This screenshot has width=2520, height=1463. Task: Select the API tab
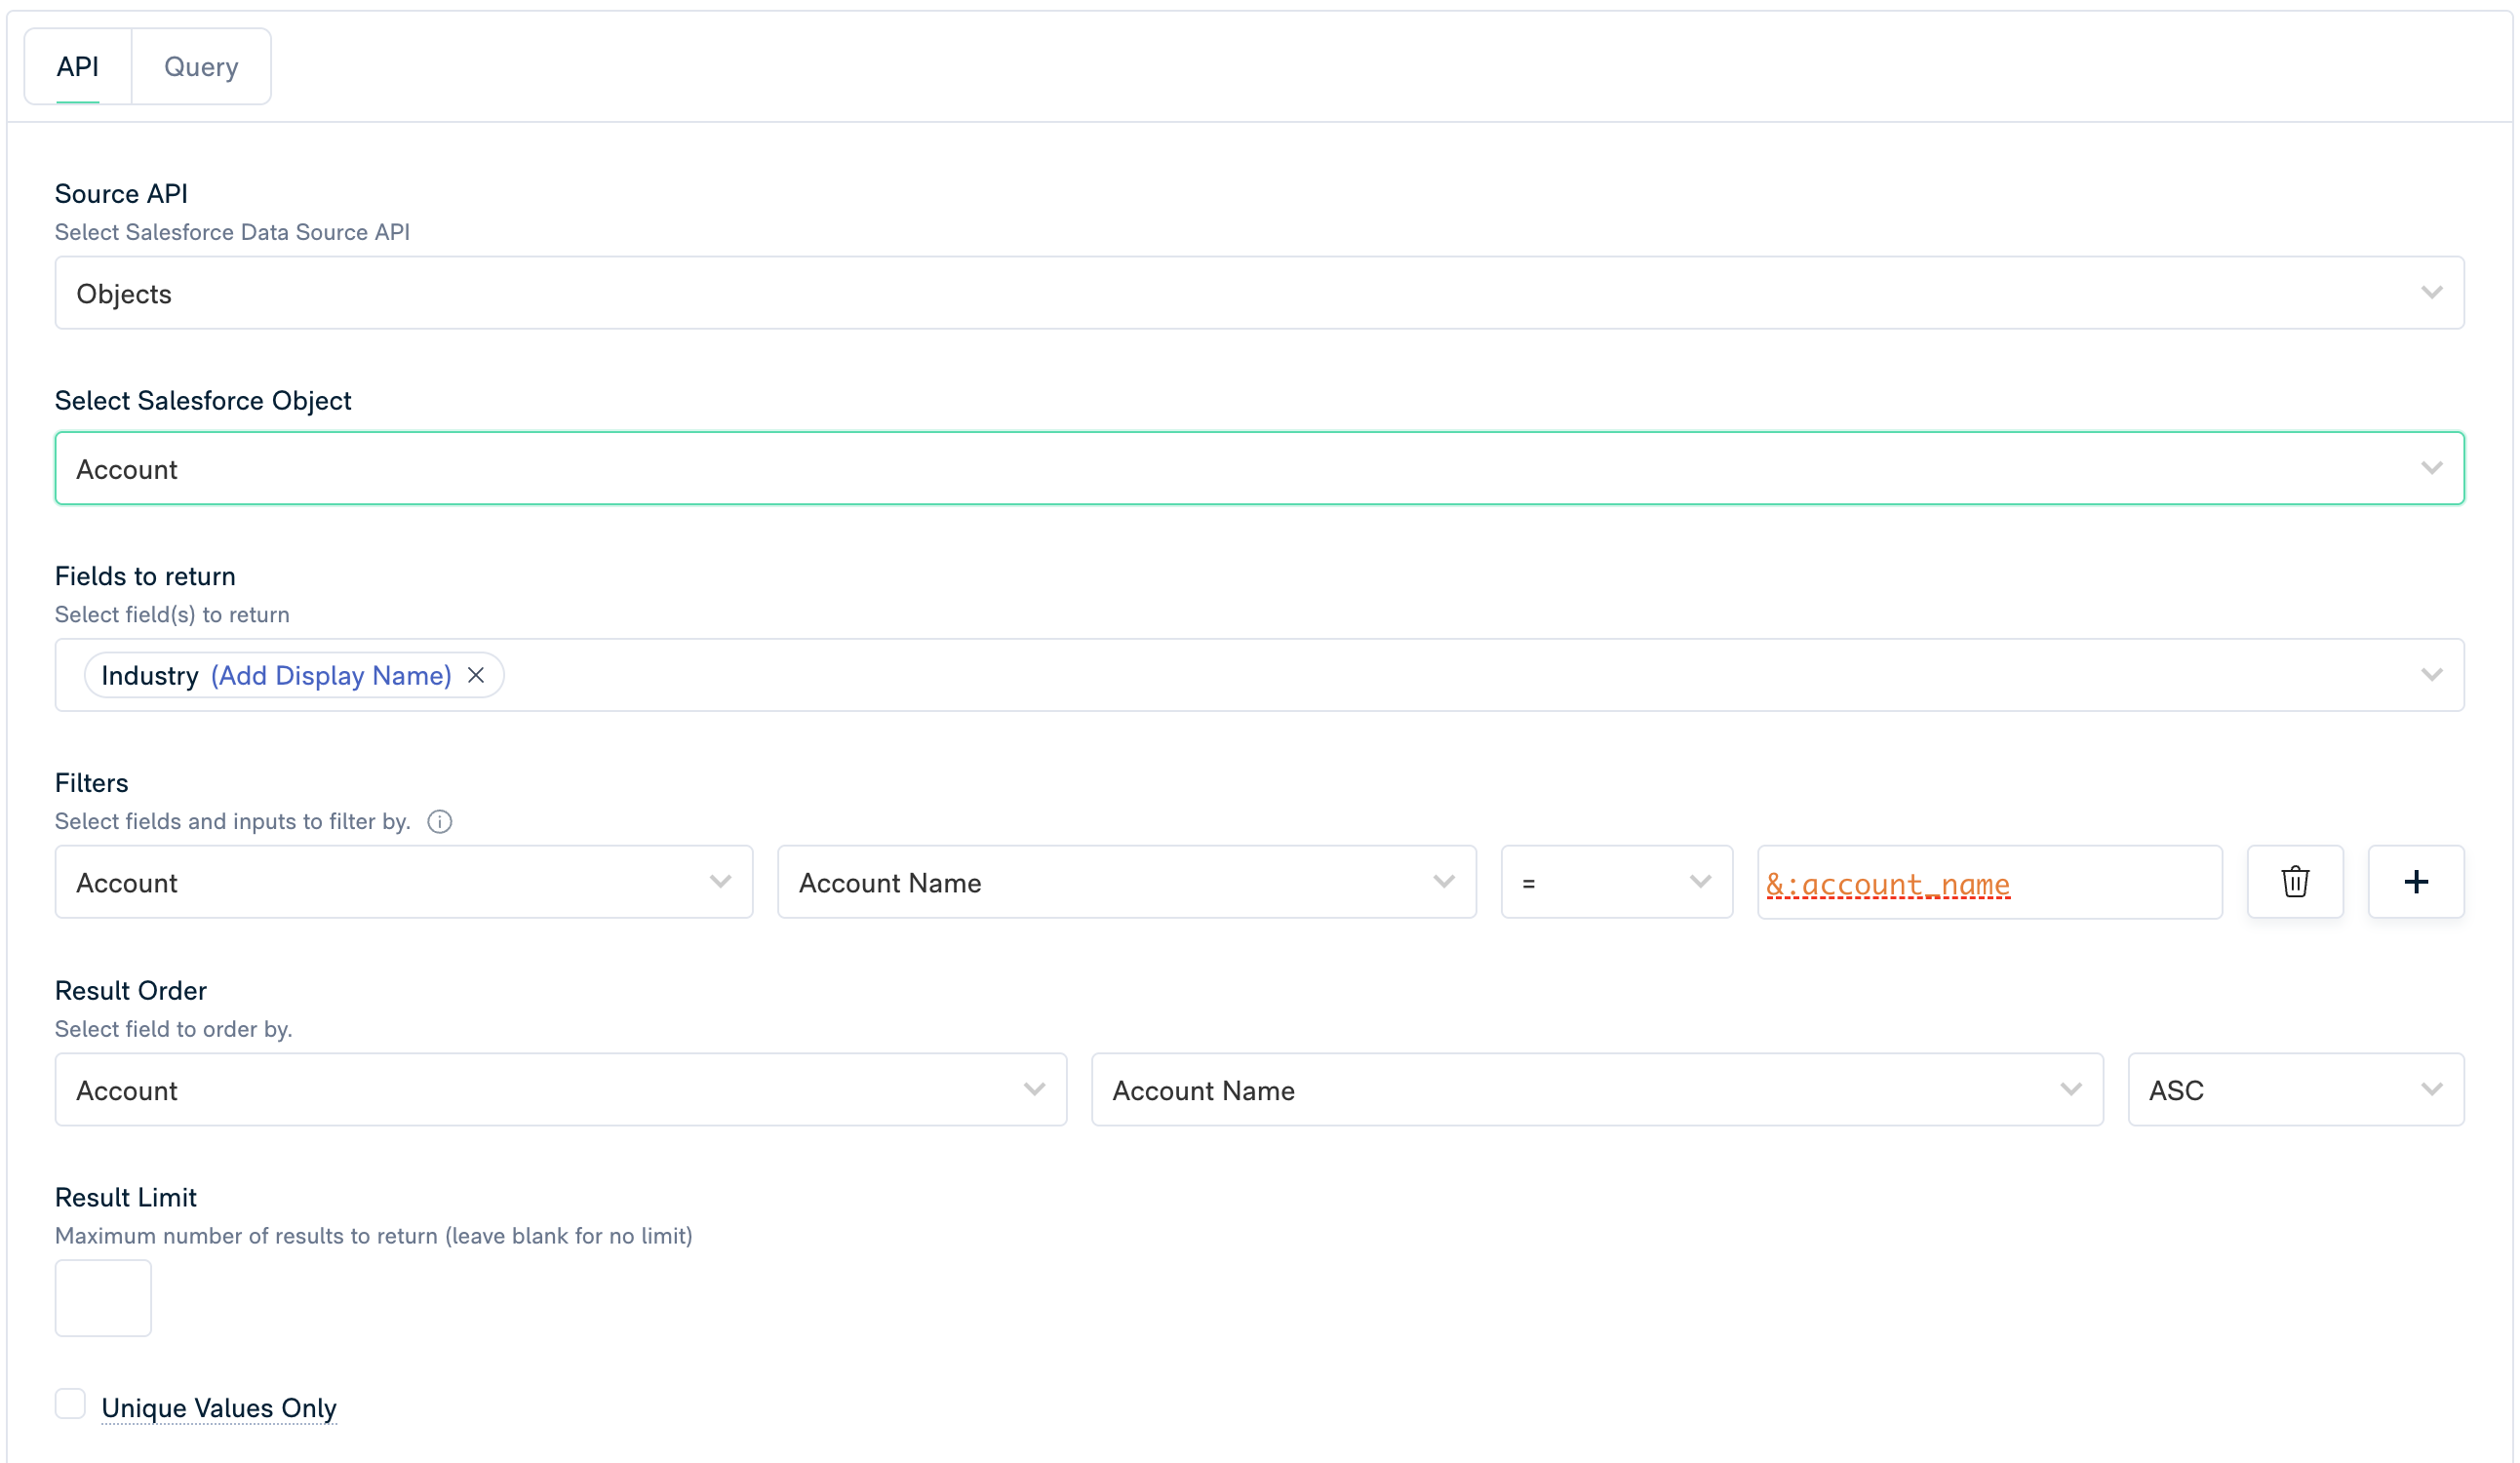click(78, 67)
